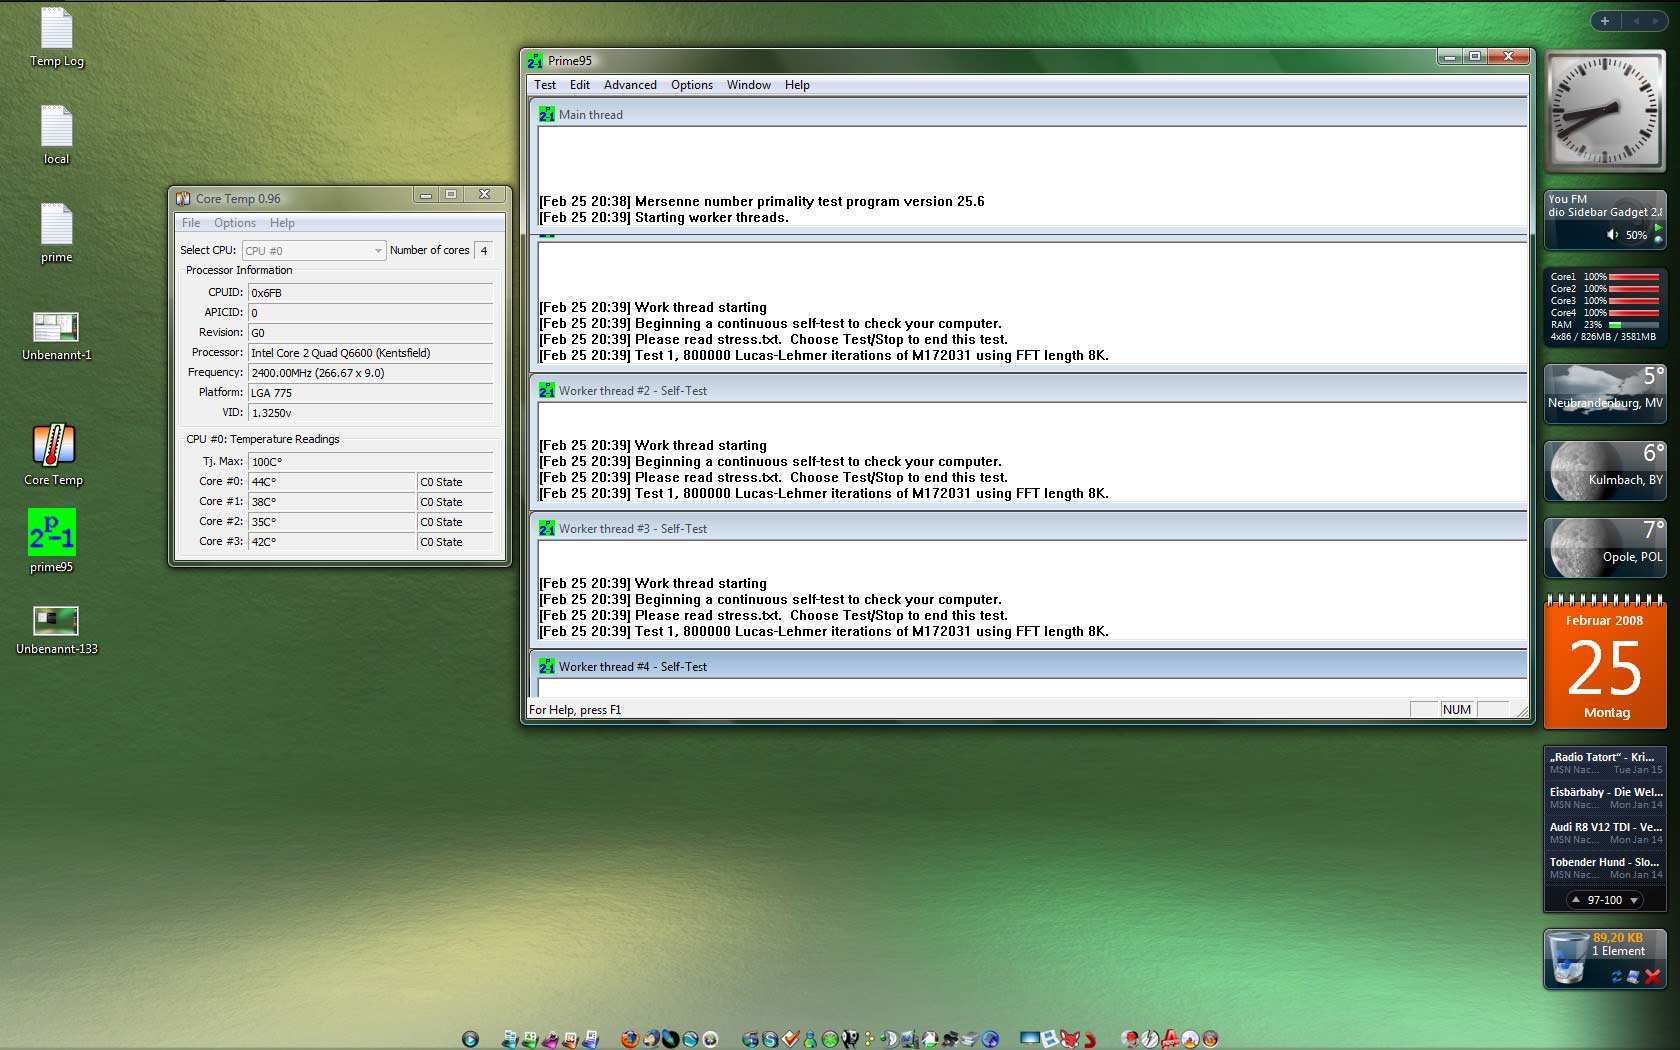Viewport: 1680px width, 1050px height.
Task: Click the Processor field showing Q6600
Action: point(370,353)
